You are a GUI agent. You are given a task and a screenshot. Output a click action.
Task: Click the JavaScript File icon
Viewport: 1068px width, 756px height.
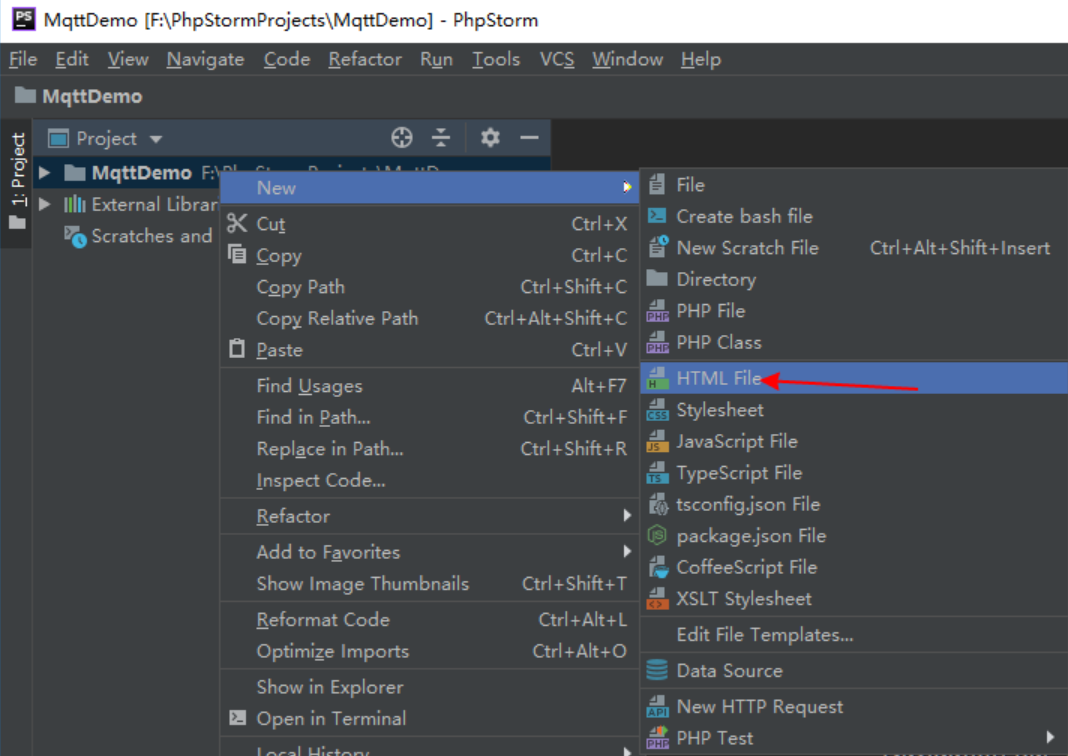click(x=657, y=442)
